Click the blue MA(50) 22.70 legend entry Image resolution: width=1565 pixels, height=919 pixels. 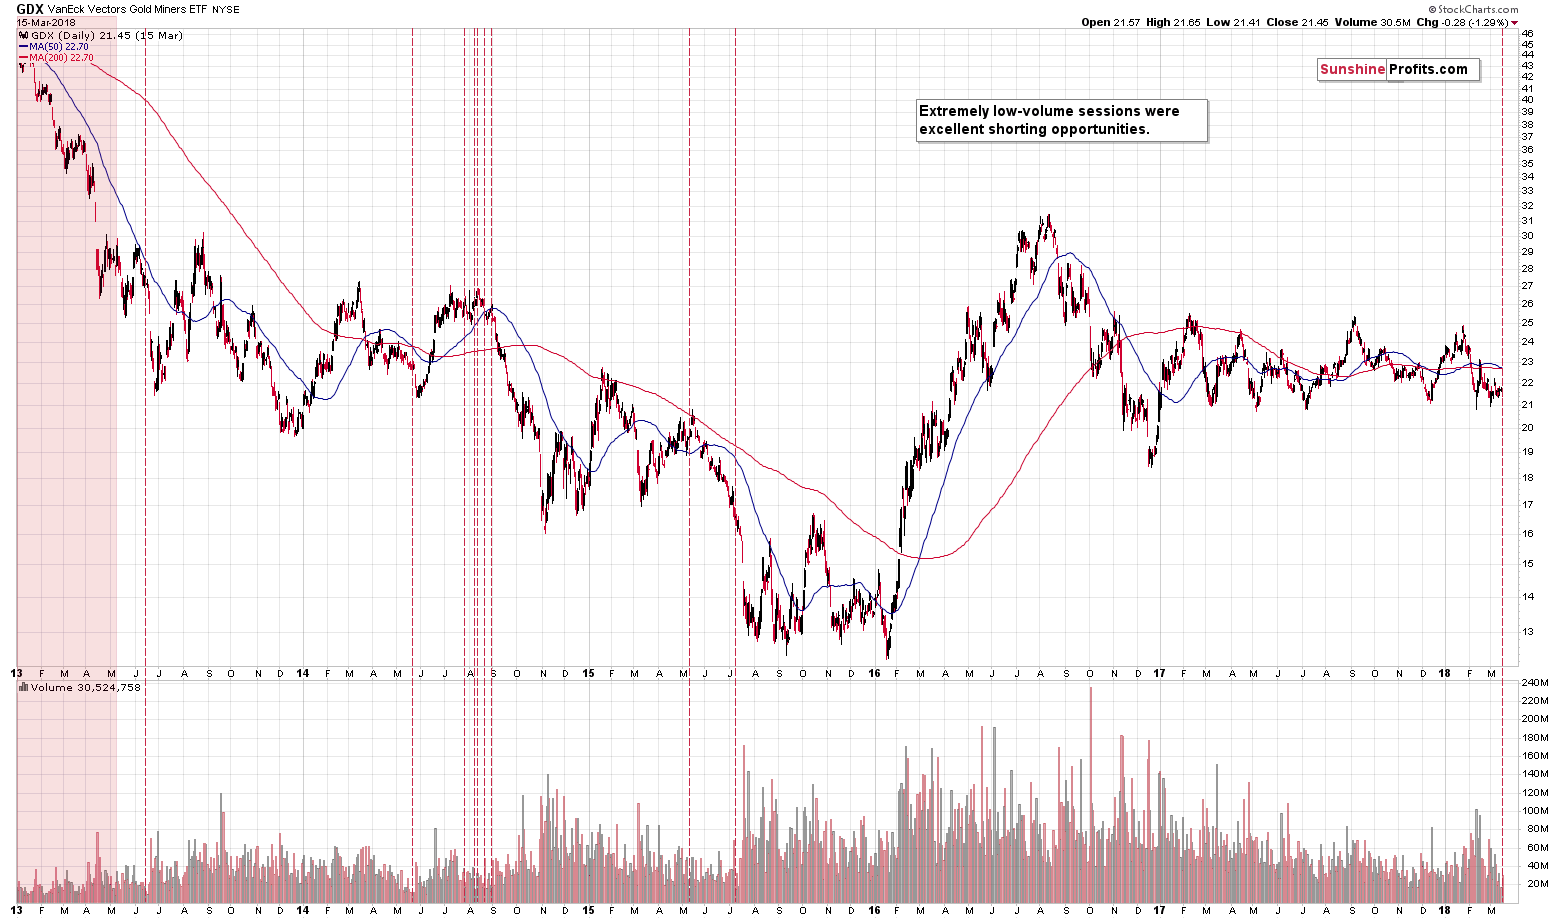tap(54, 46)
